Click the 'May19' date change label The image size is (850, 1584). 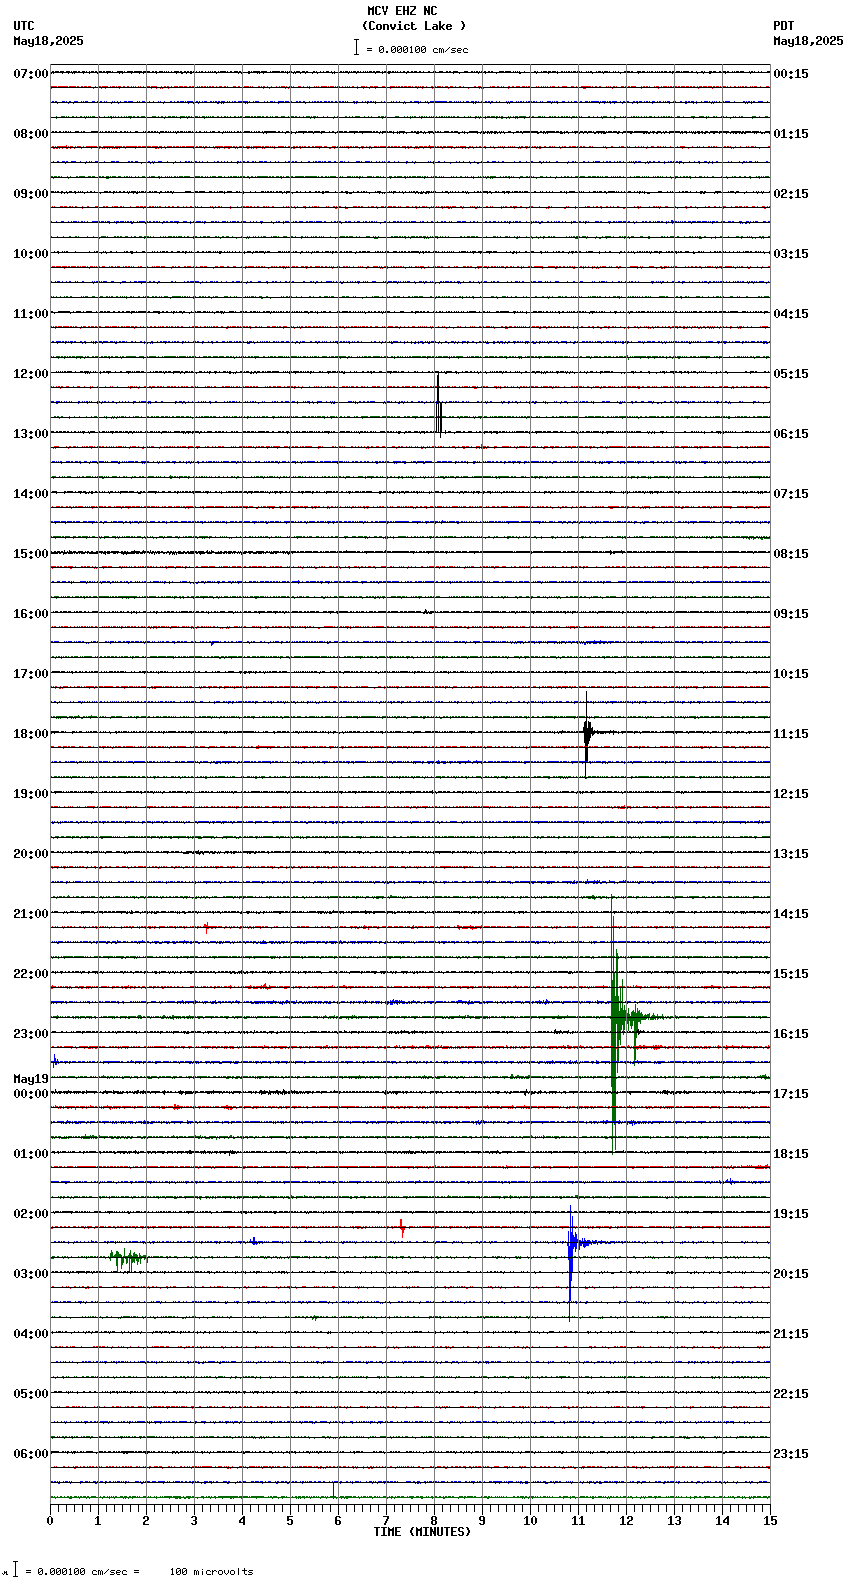point(31,1079)
